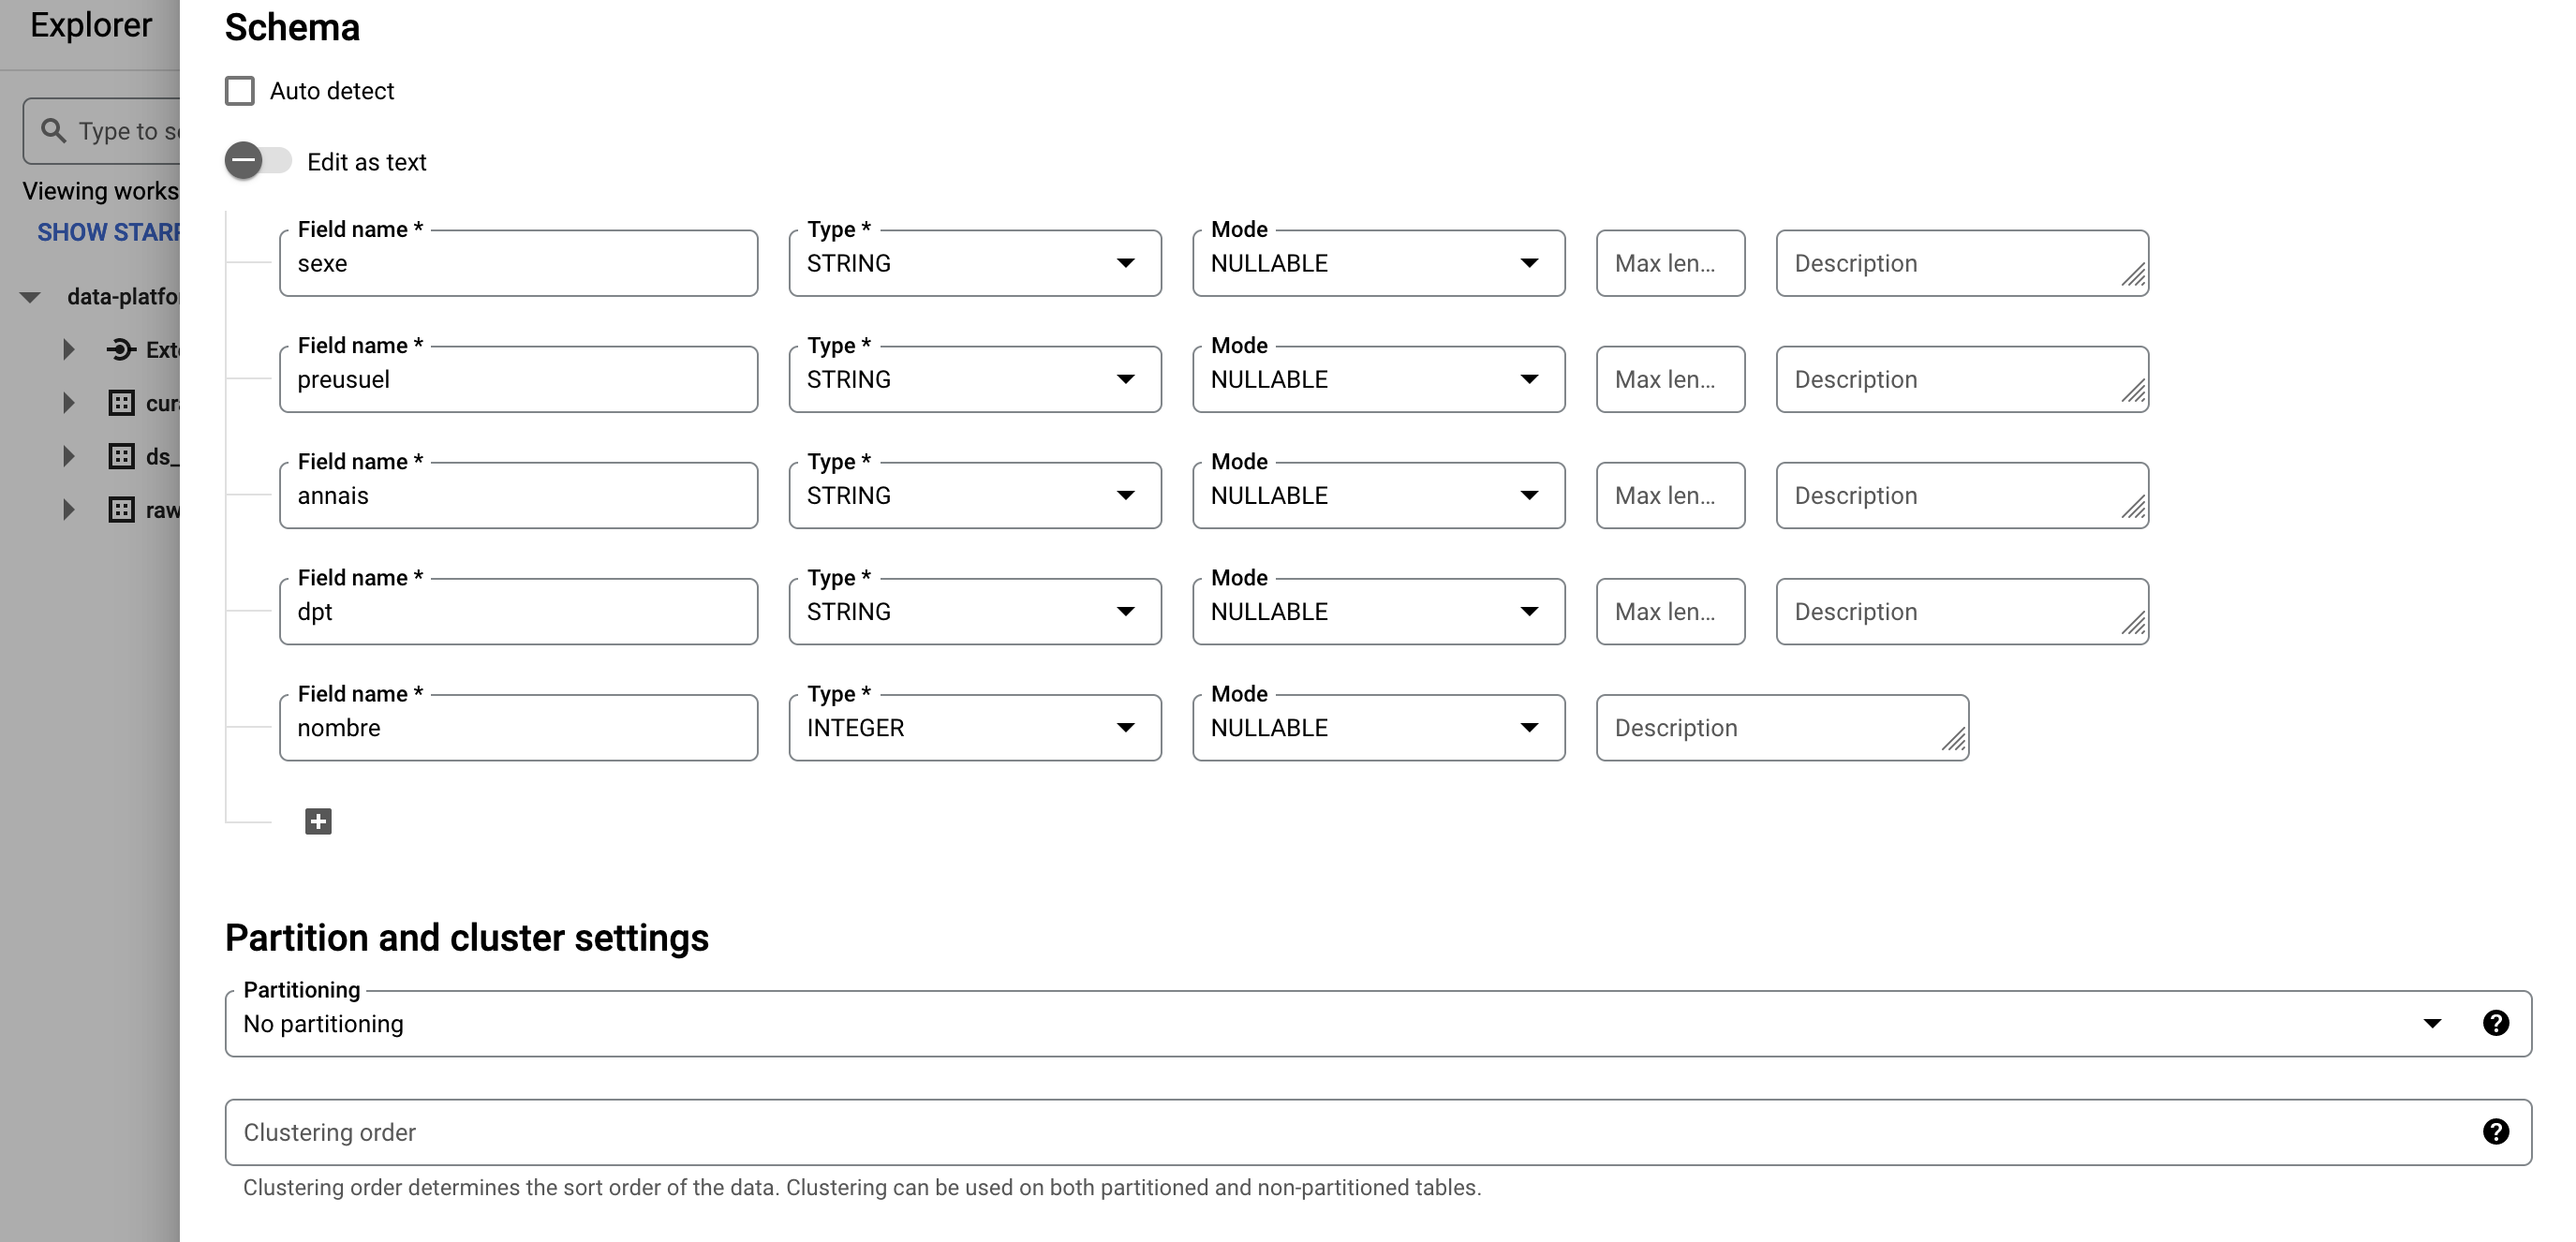Click the add field plus icon
This screenshot has height=1242, width=2576.
click(318, 821)
